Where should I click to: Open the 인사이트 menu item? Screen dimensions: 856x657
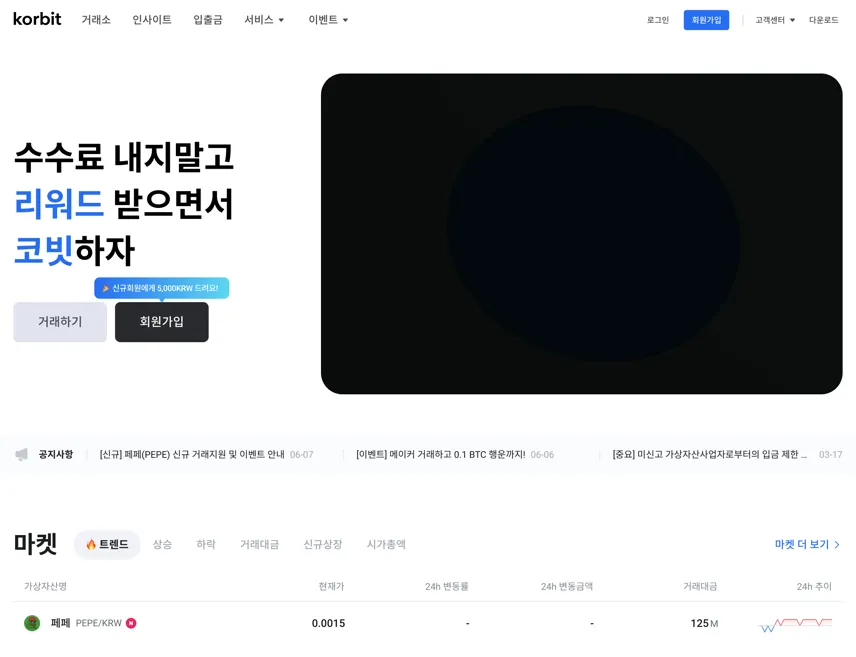[152, 20]
